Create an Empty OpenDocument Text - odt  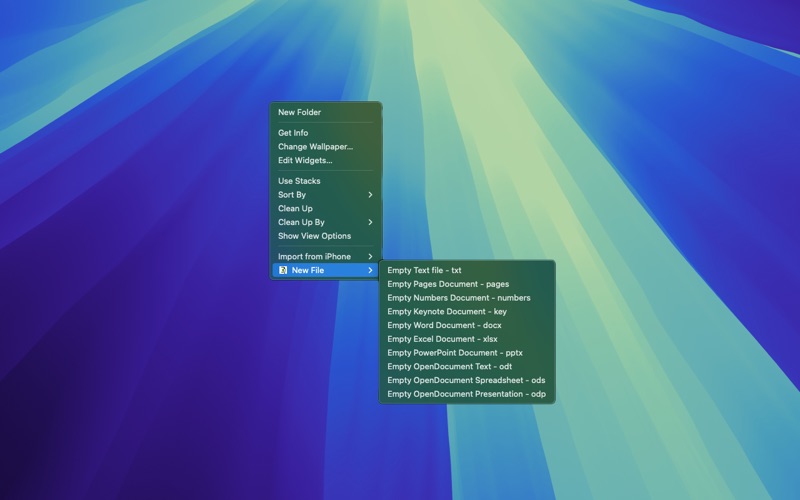[467, 367]
